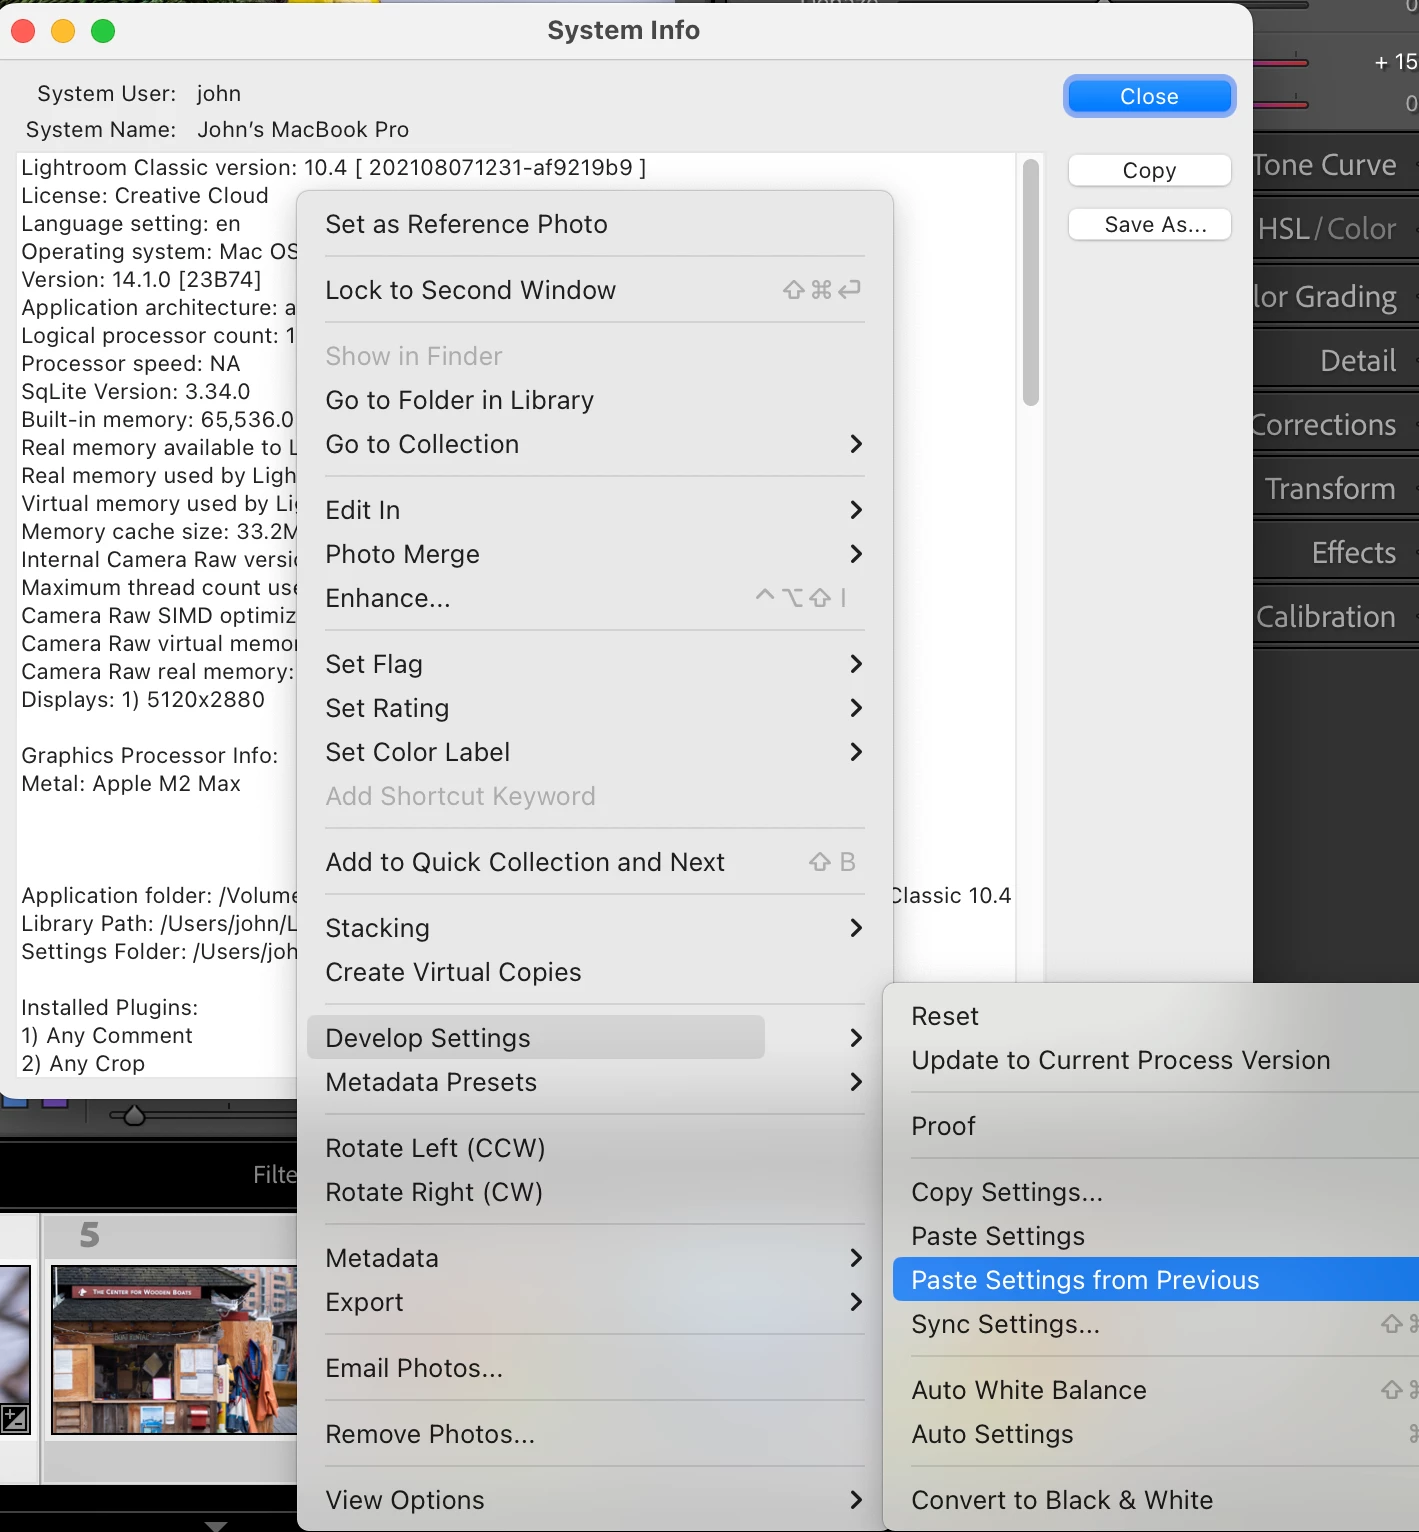This screenshot has width=1419, height=1532.
Task: Click the System Info text scrollbar
Action: point(1031,283)
